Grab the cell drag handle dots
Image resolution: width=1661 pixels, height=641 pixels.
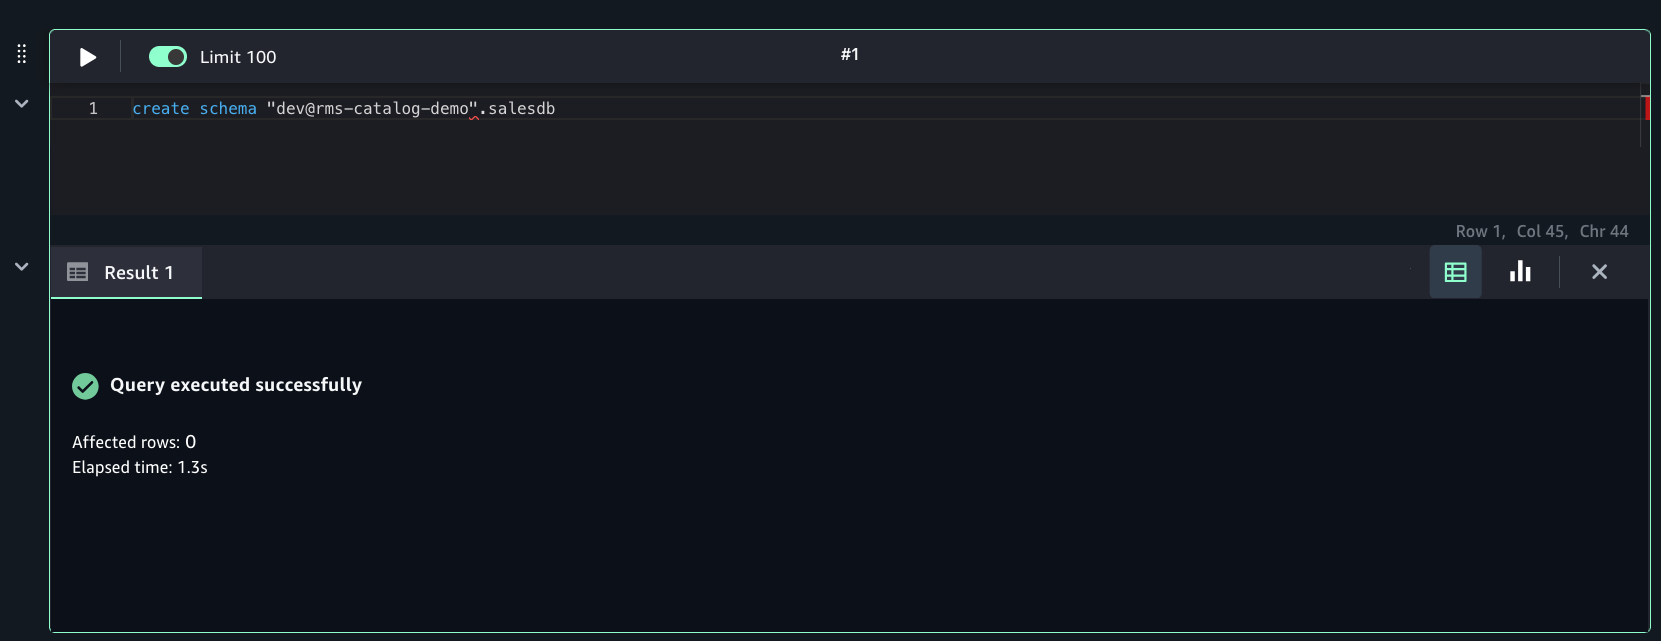tap(22, 54)
